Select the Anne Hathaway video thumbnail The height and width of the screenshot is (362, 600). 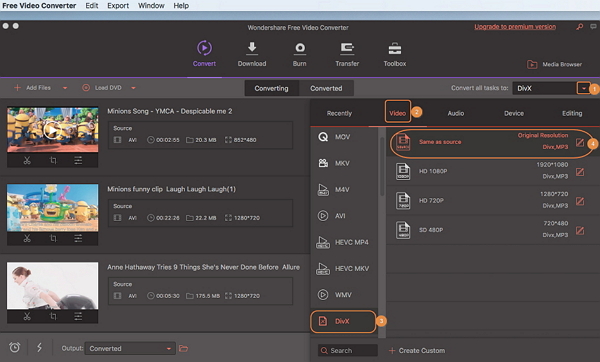(x=52, y=285)
